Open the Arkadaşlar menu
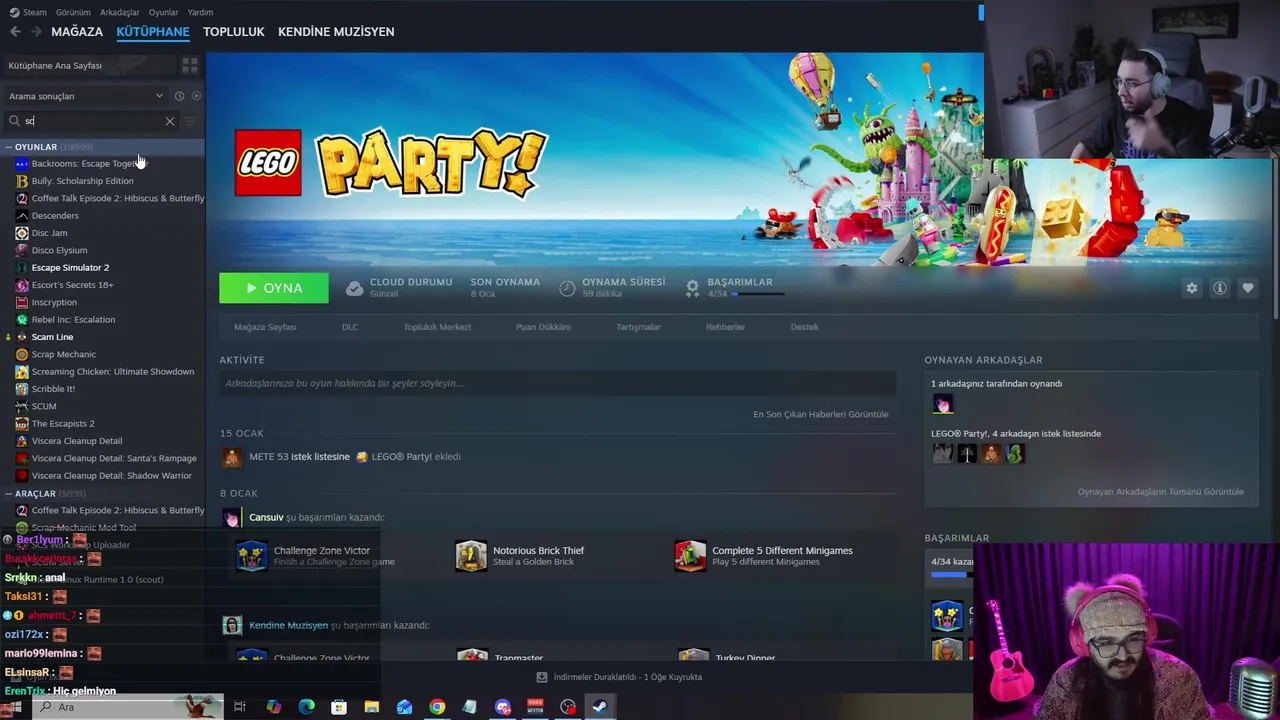The height and width of the screenshot is (720, 1280). click(120, 12)
